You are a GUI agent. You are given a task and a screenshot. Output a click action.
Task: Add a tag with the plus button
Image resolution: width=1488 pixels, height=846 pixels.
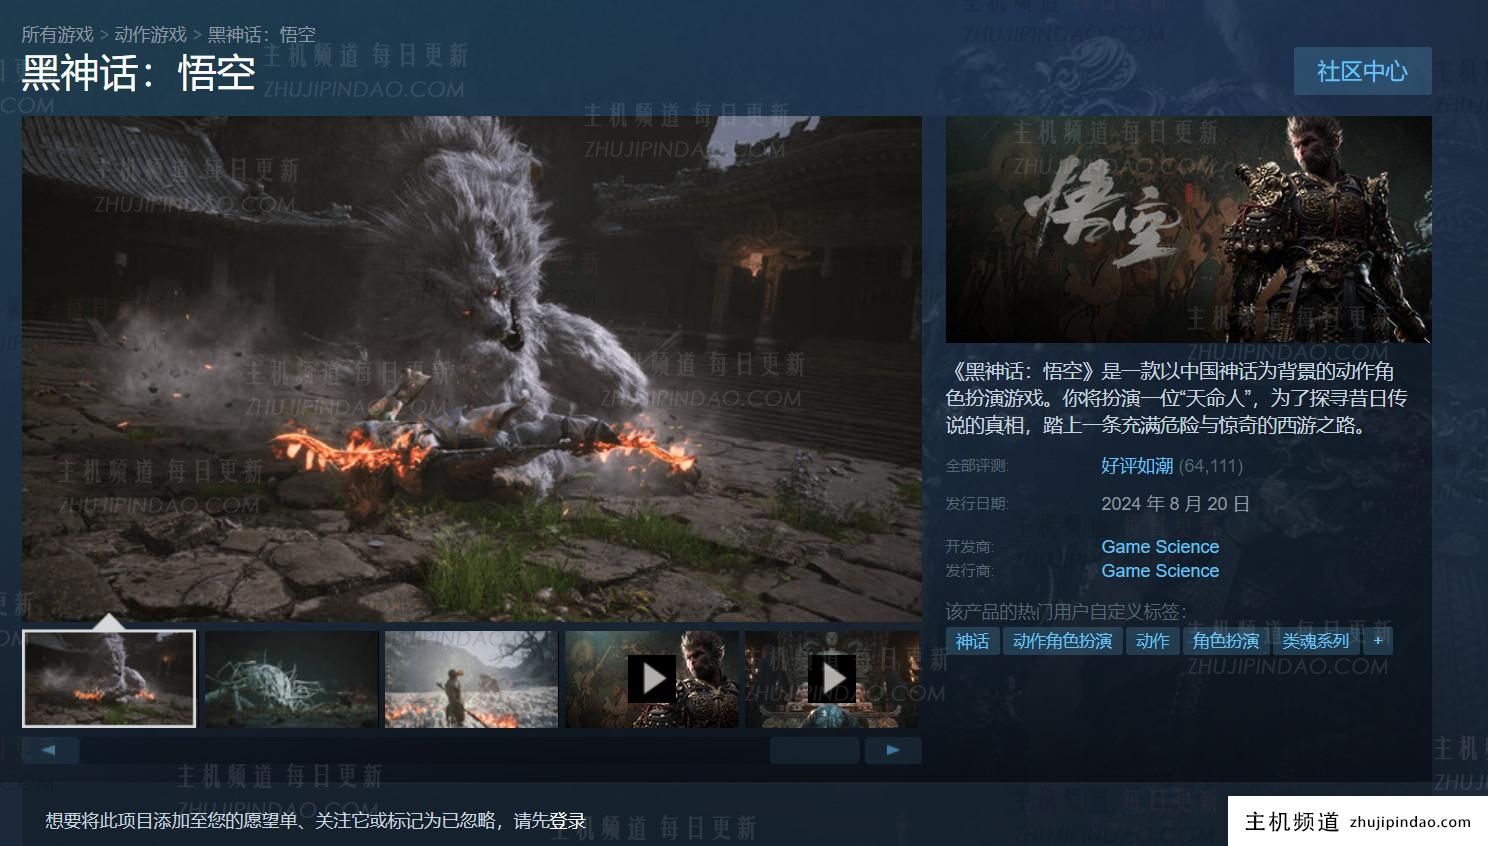click(1378, 641)
